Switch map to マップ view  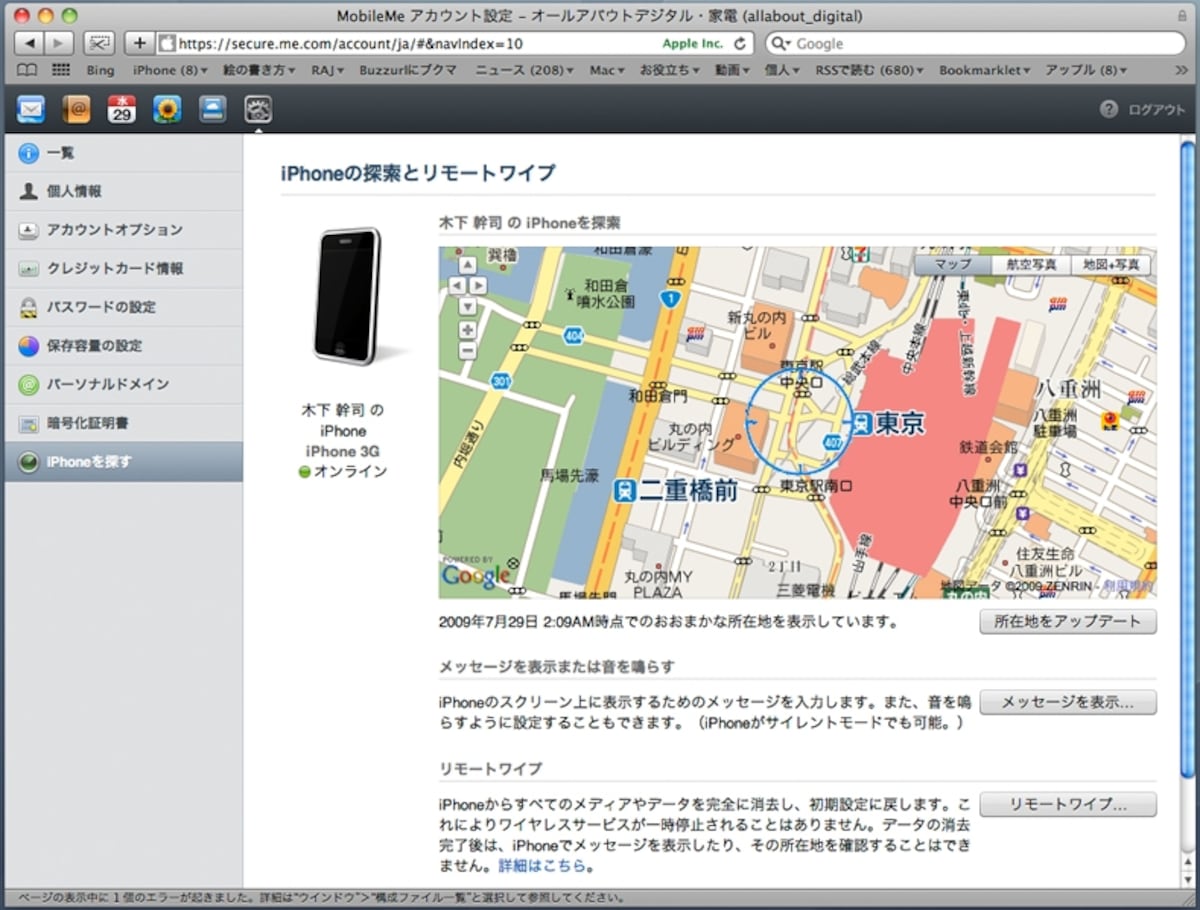(953, 265)
